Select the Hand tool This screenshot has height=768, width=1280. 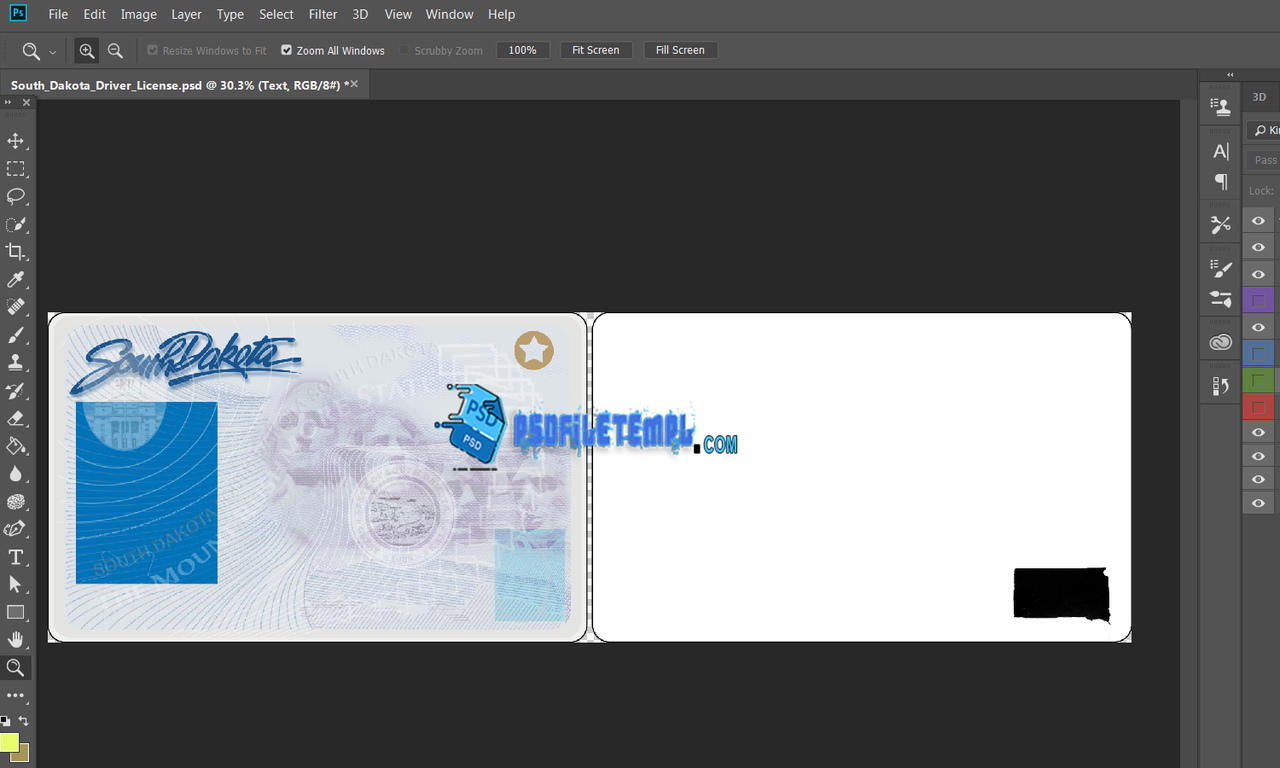click(16, 640)
